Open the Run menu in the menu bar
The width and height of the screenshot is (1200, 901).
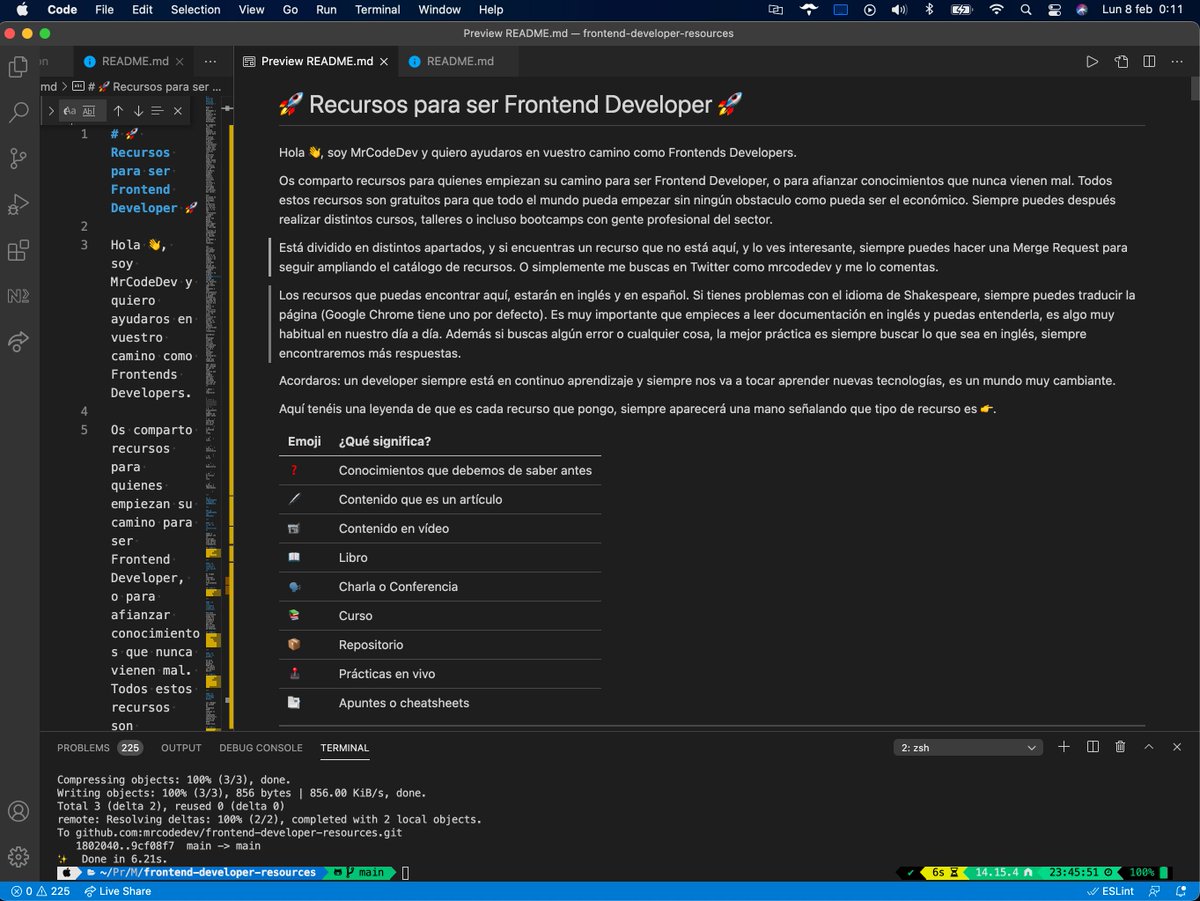click(326, 9)
